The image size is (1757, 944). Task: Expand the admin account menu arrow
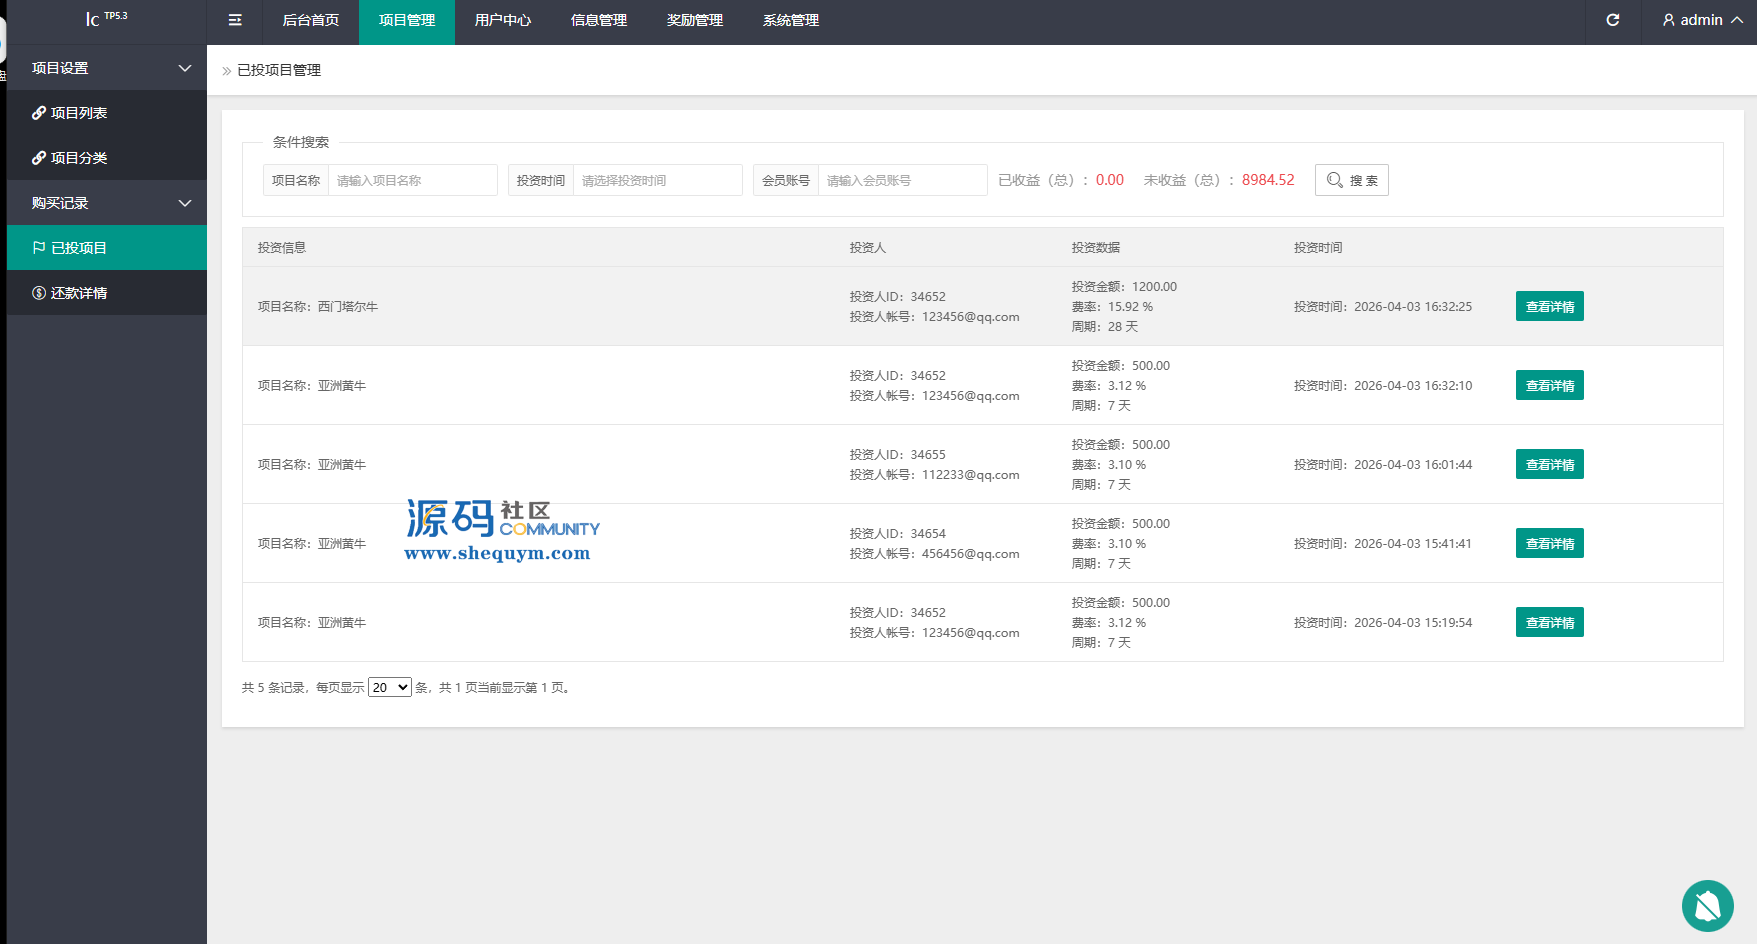coord(1737,20)
